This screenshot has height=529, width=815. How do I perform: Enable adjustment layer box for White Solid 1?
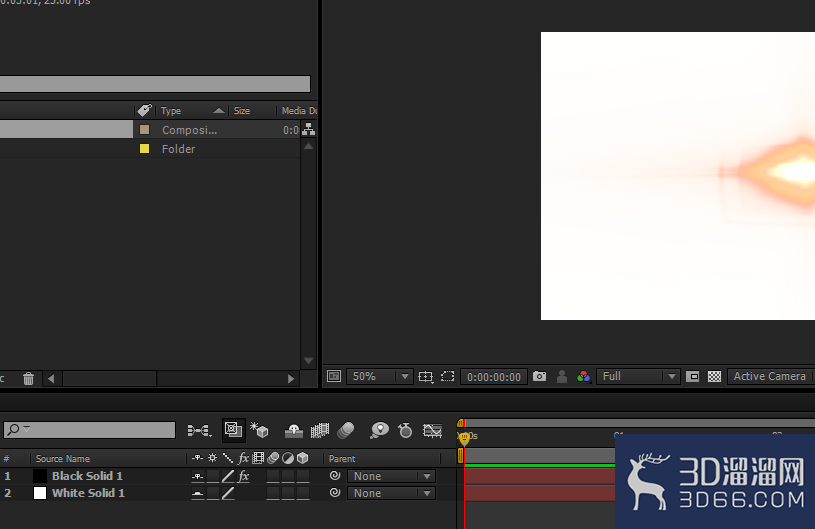coord(288,493)
